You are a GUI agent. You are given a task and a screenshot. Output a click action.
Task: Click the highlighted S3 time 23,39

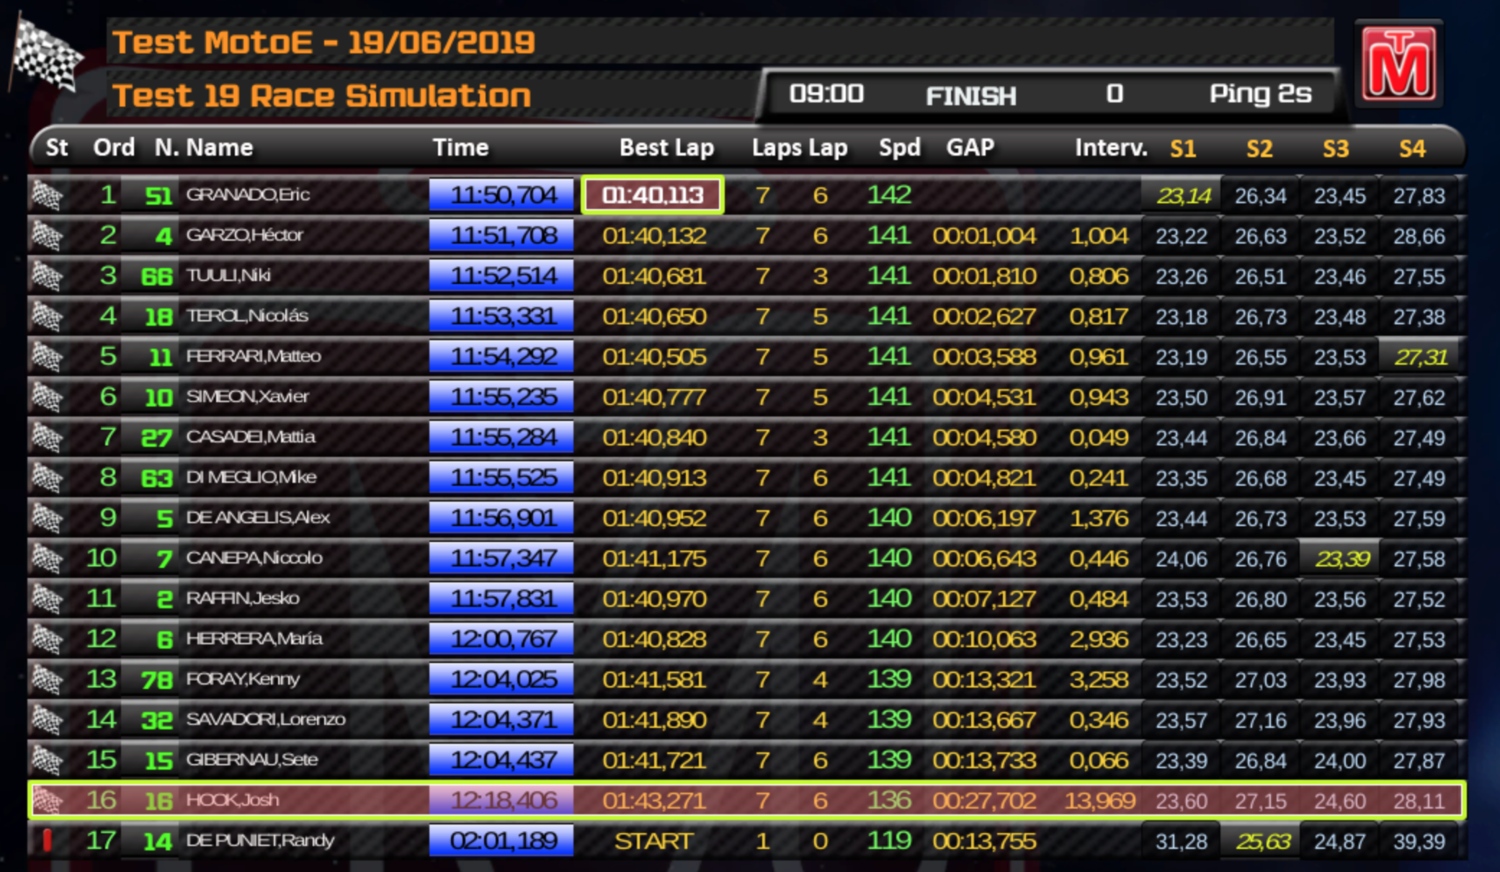(1341, 559)
